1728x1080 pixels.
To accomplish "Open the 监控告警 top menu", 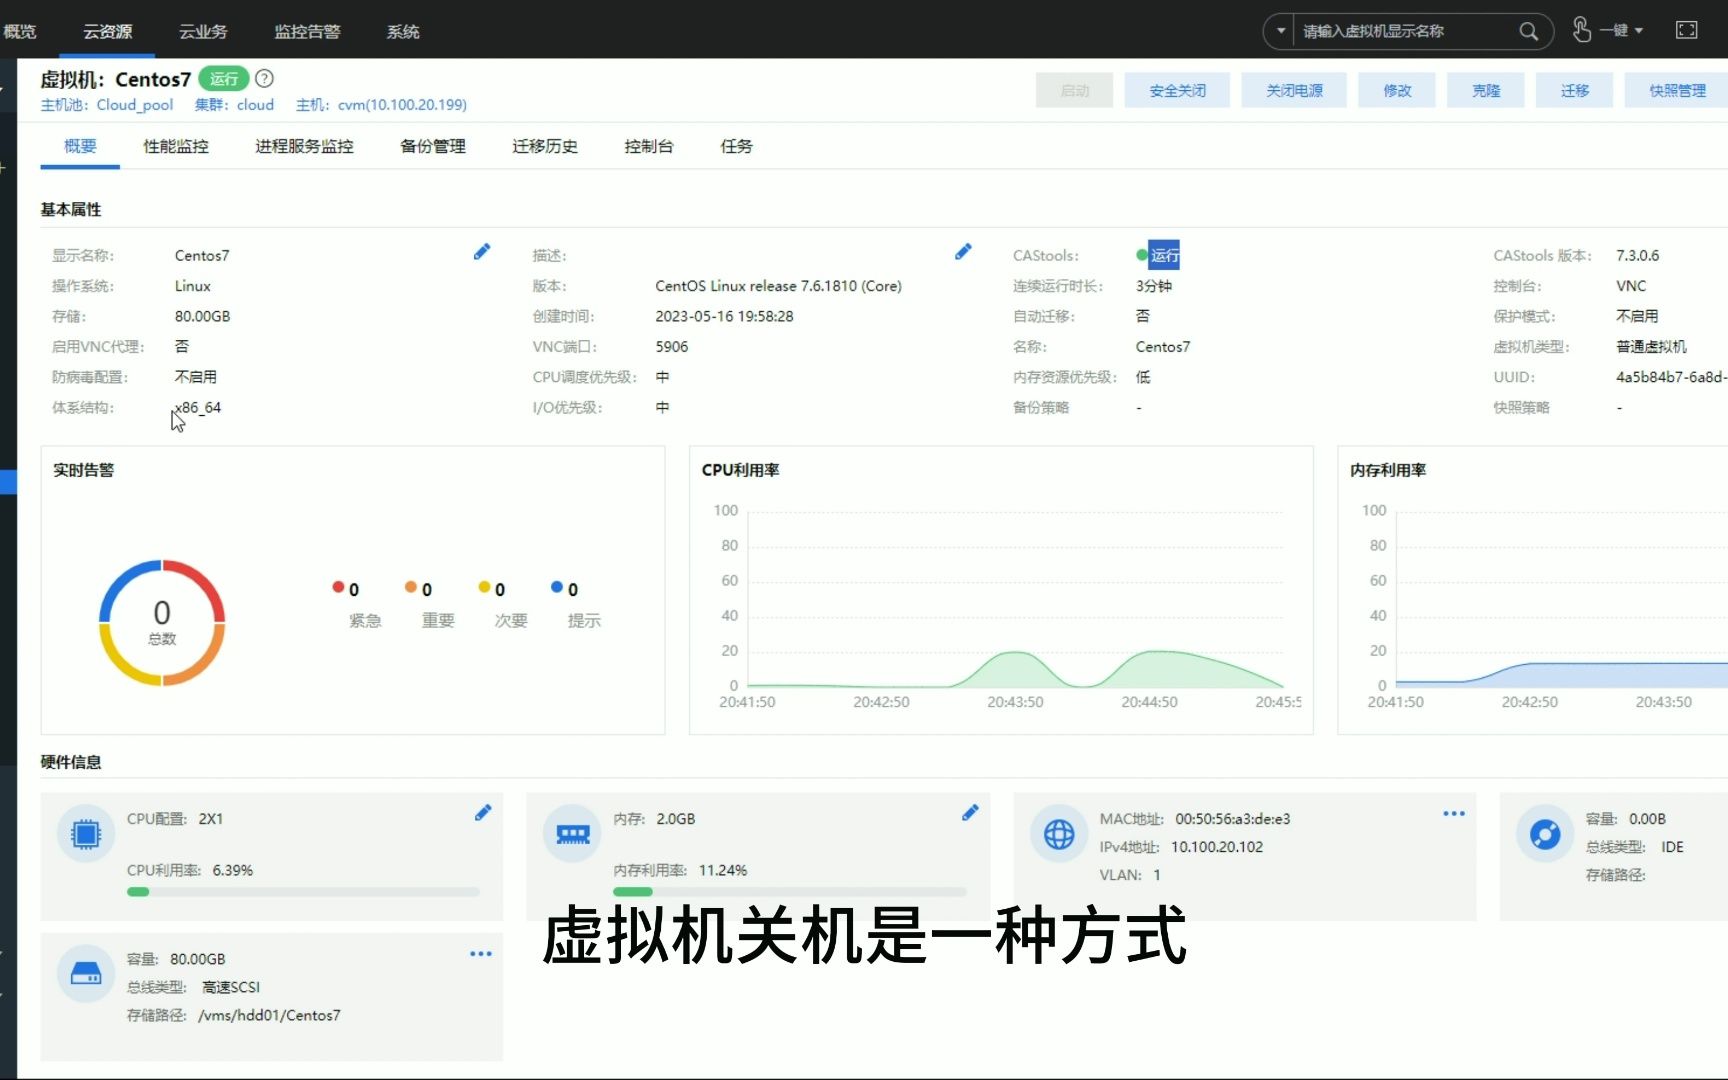I will click(x=307, y=31).
